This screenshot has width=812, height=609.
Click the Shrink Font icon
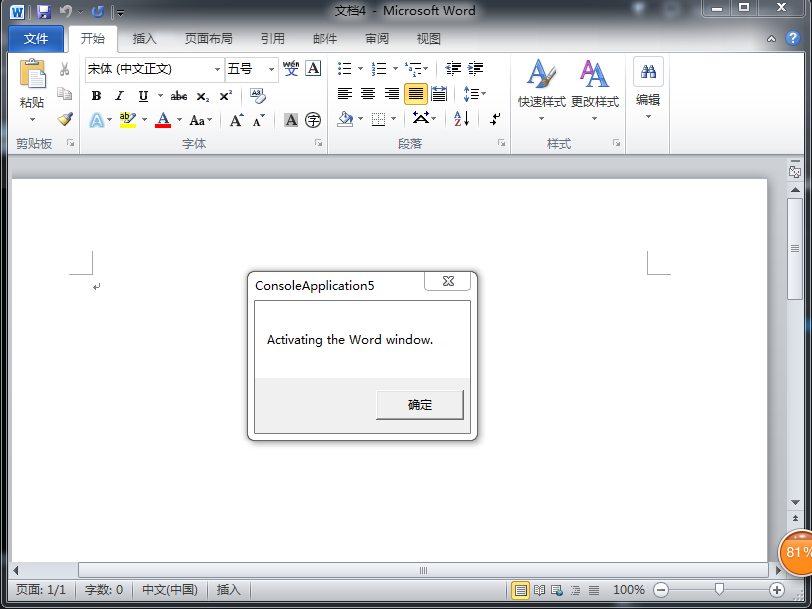(x=258, y=120)
